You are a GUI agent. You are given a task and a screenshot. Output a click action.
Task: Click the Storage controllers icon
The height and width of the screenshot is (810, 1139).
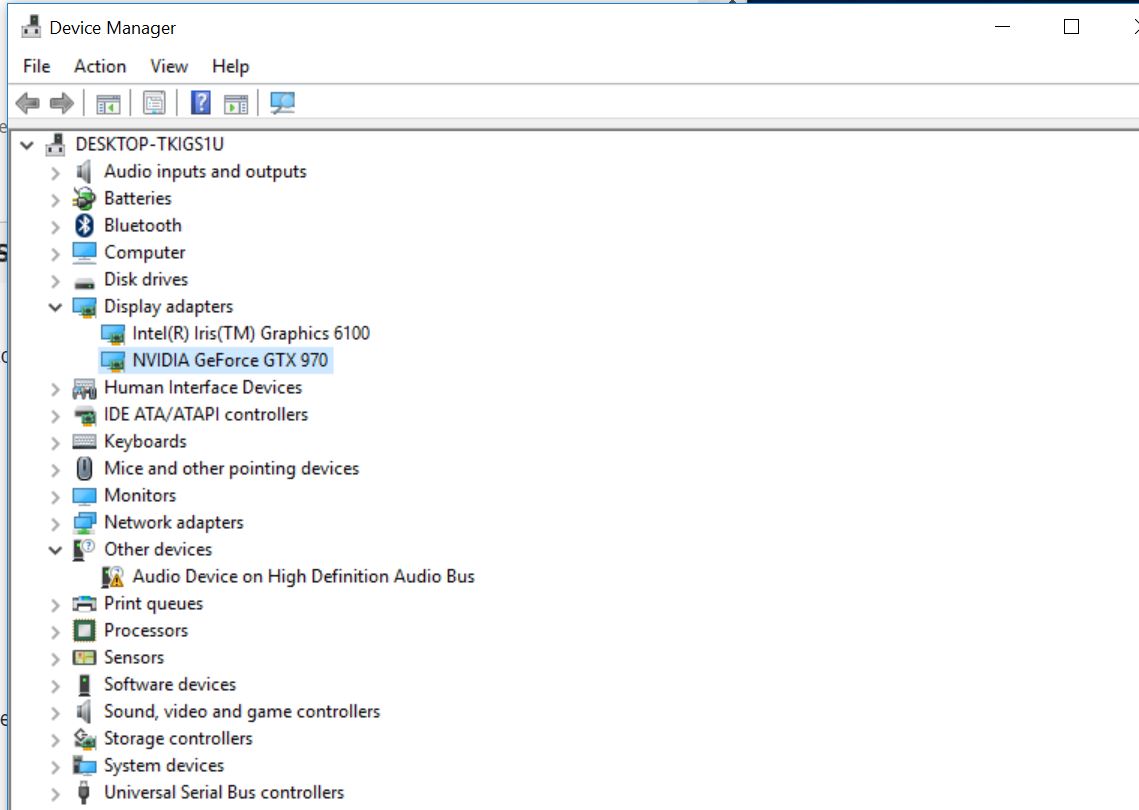(84, 739)
